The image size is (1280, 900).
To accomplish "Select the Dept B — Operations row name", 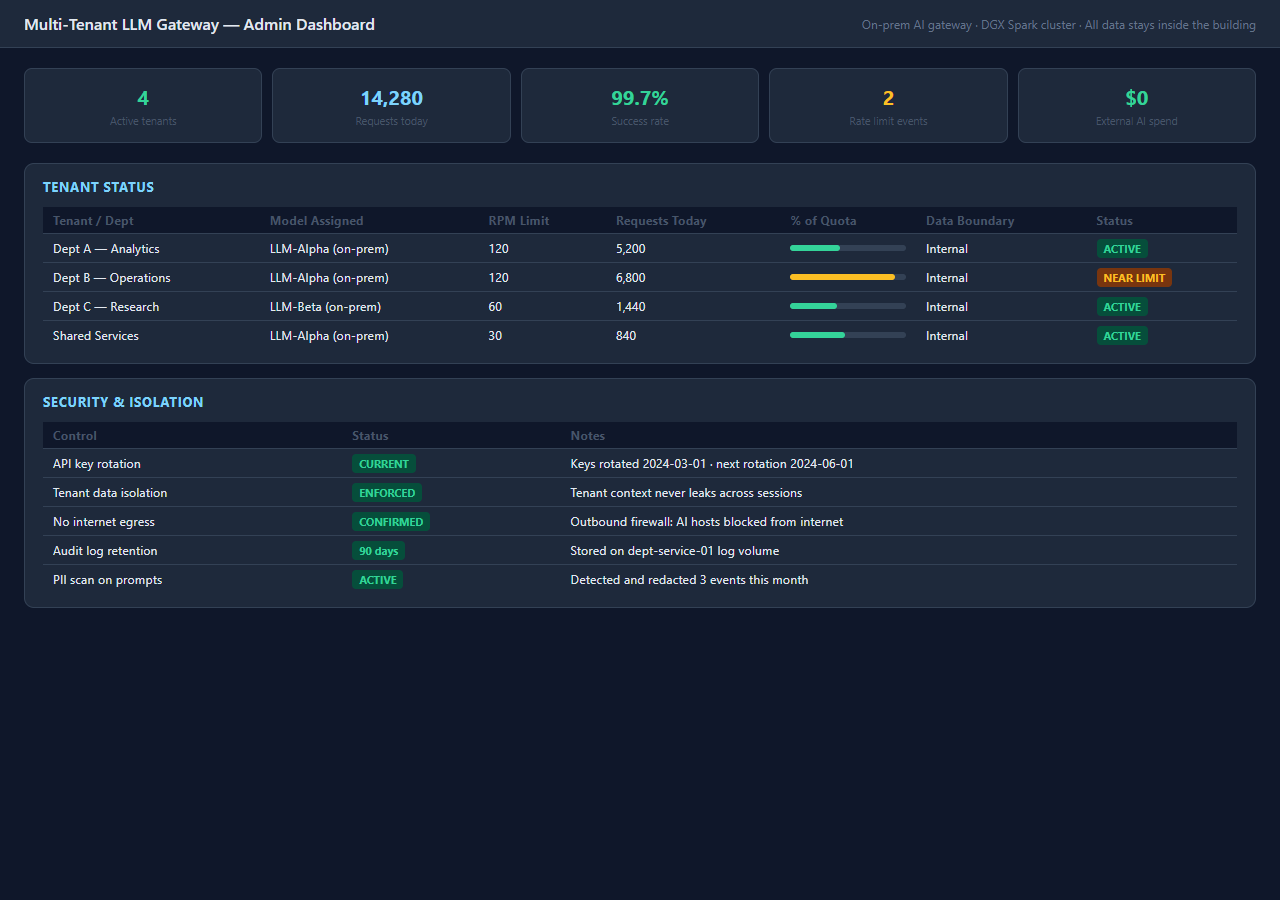I will pos(112,278).
